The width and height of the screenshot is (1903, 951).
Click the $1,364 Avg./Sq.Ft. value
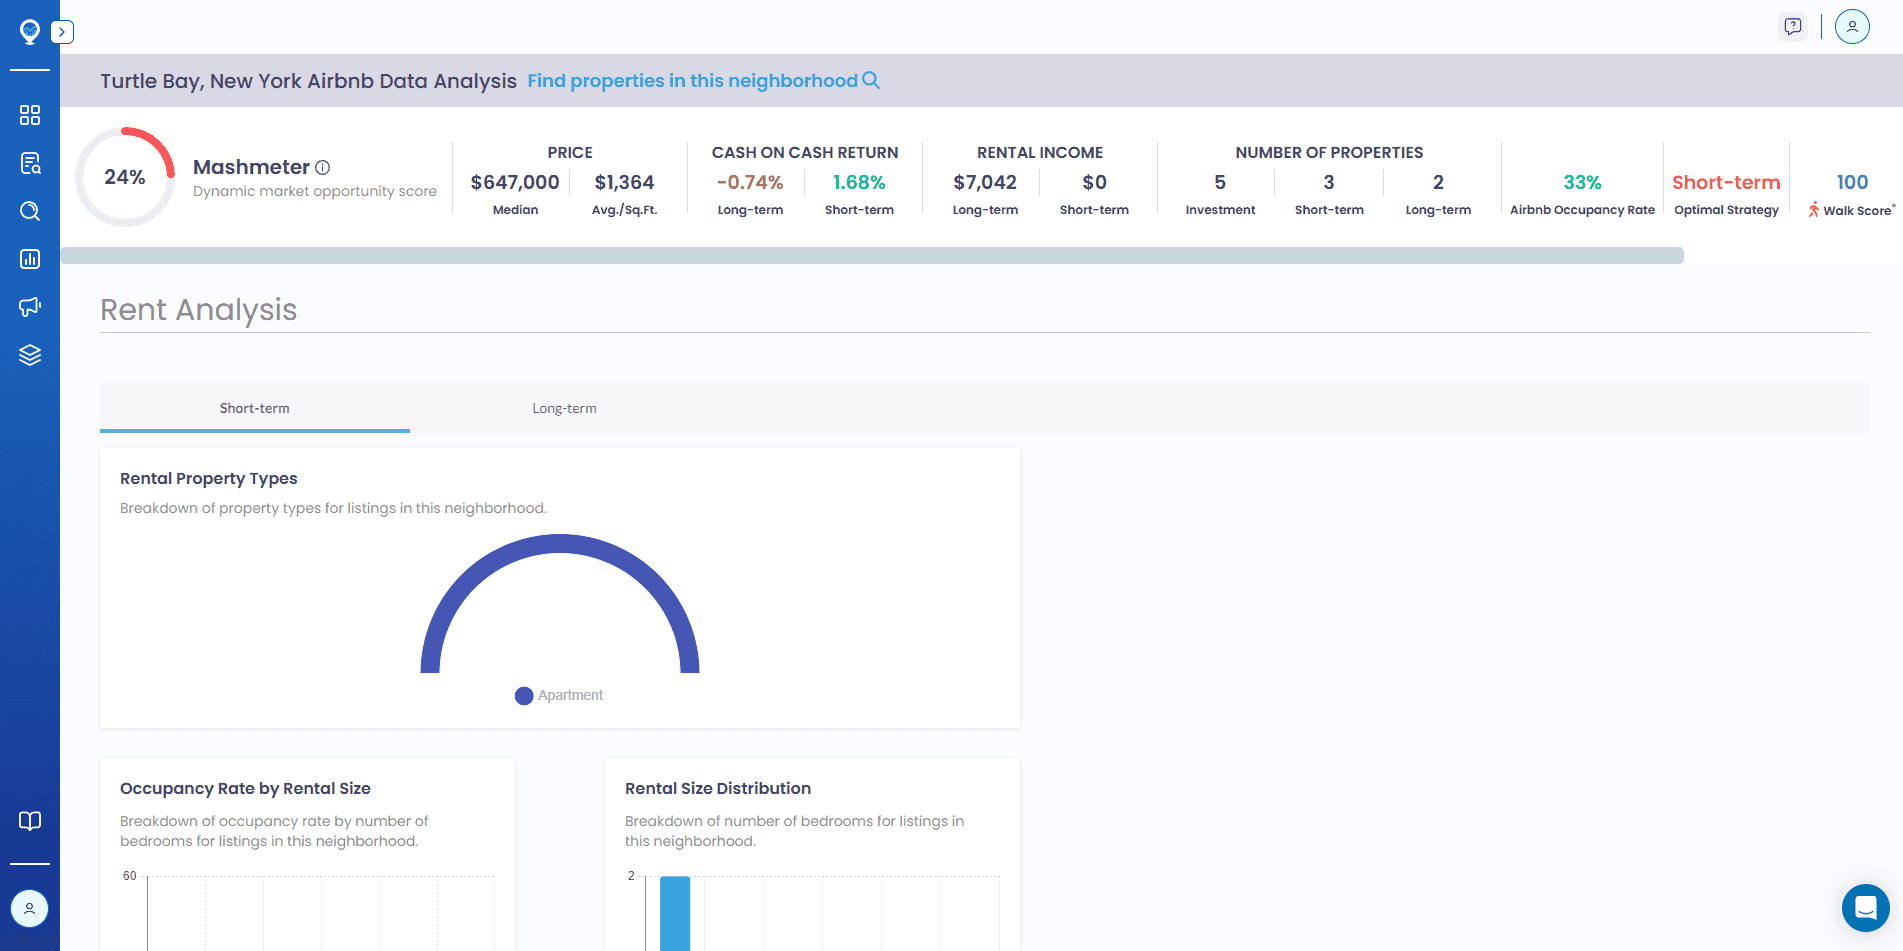pyautogui.click(x=624, y=182)
